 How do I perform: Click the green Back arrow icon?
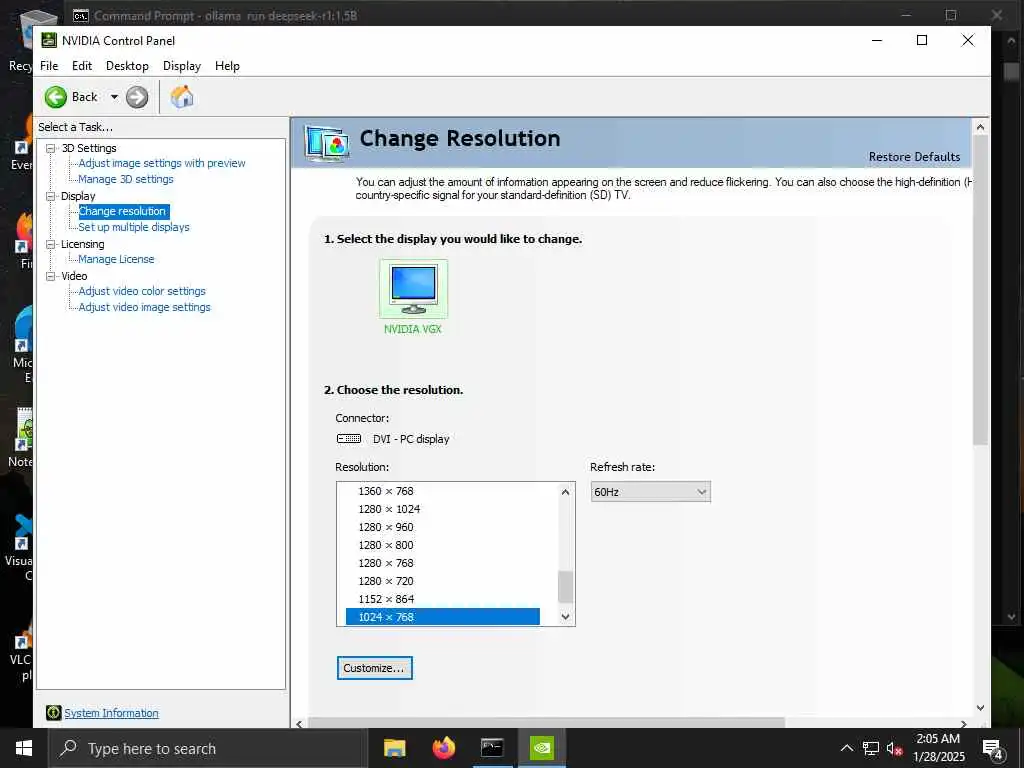(x=56, y=97)
